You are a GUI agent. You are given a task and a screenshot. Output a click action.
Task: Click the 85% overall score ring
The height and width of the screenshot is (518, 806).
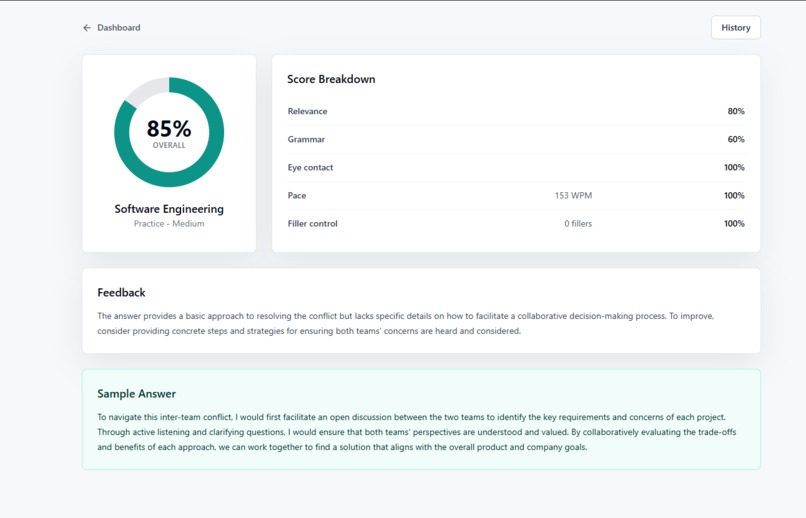[x=169, y=132]
